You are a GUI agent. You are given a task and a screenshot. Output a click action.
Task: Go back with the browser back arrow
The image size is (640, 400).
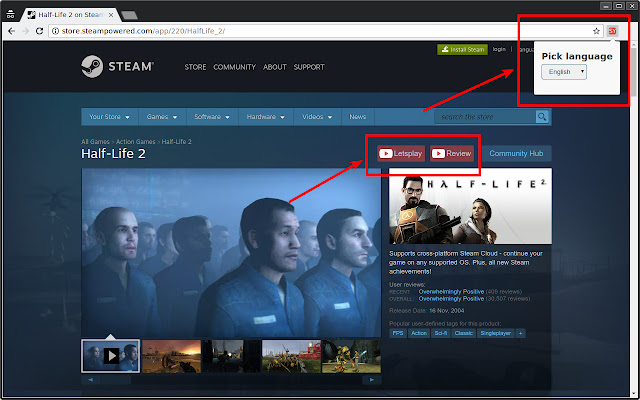(x=11, y=31)
